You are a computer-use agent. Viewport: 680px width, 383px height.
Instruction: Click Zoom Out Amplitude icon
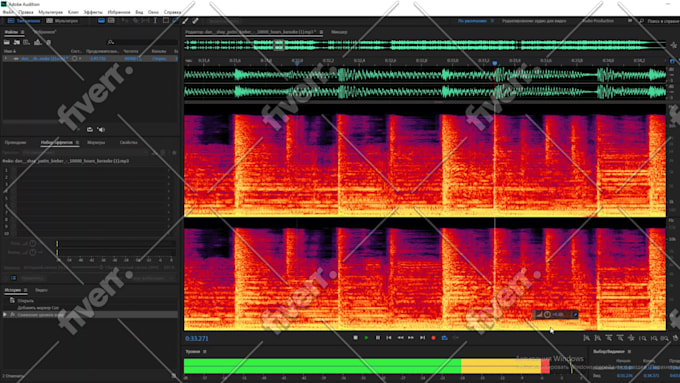point(598,338)
